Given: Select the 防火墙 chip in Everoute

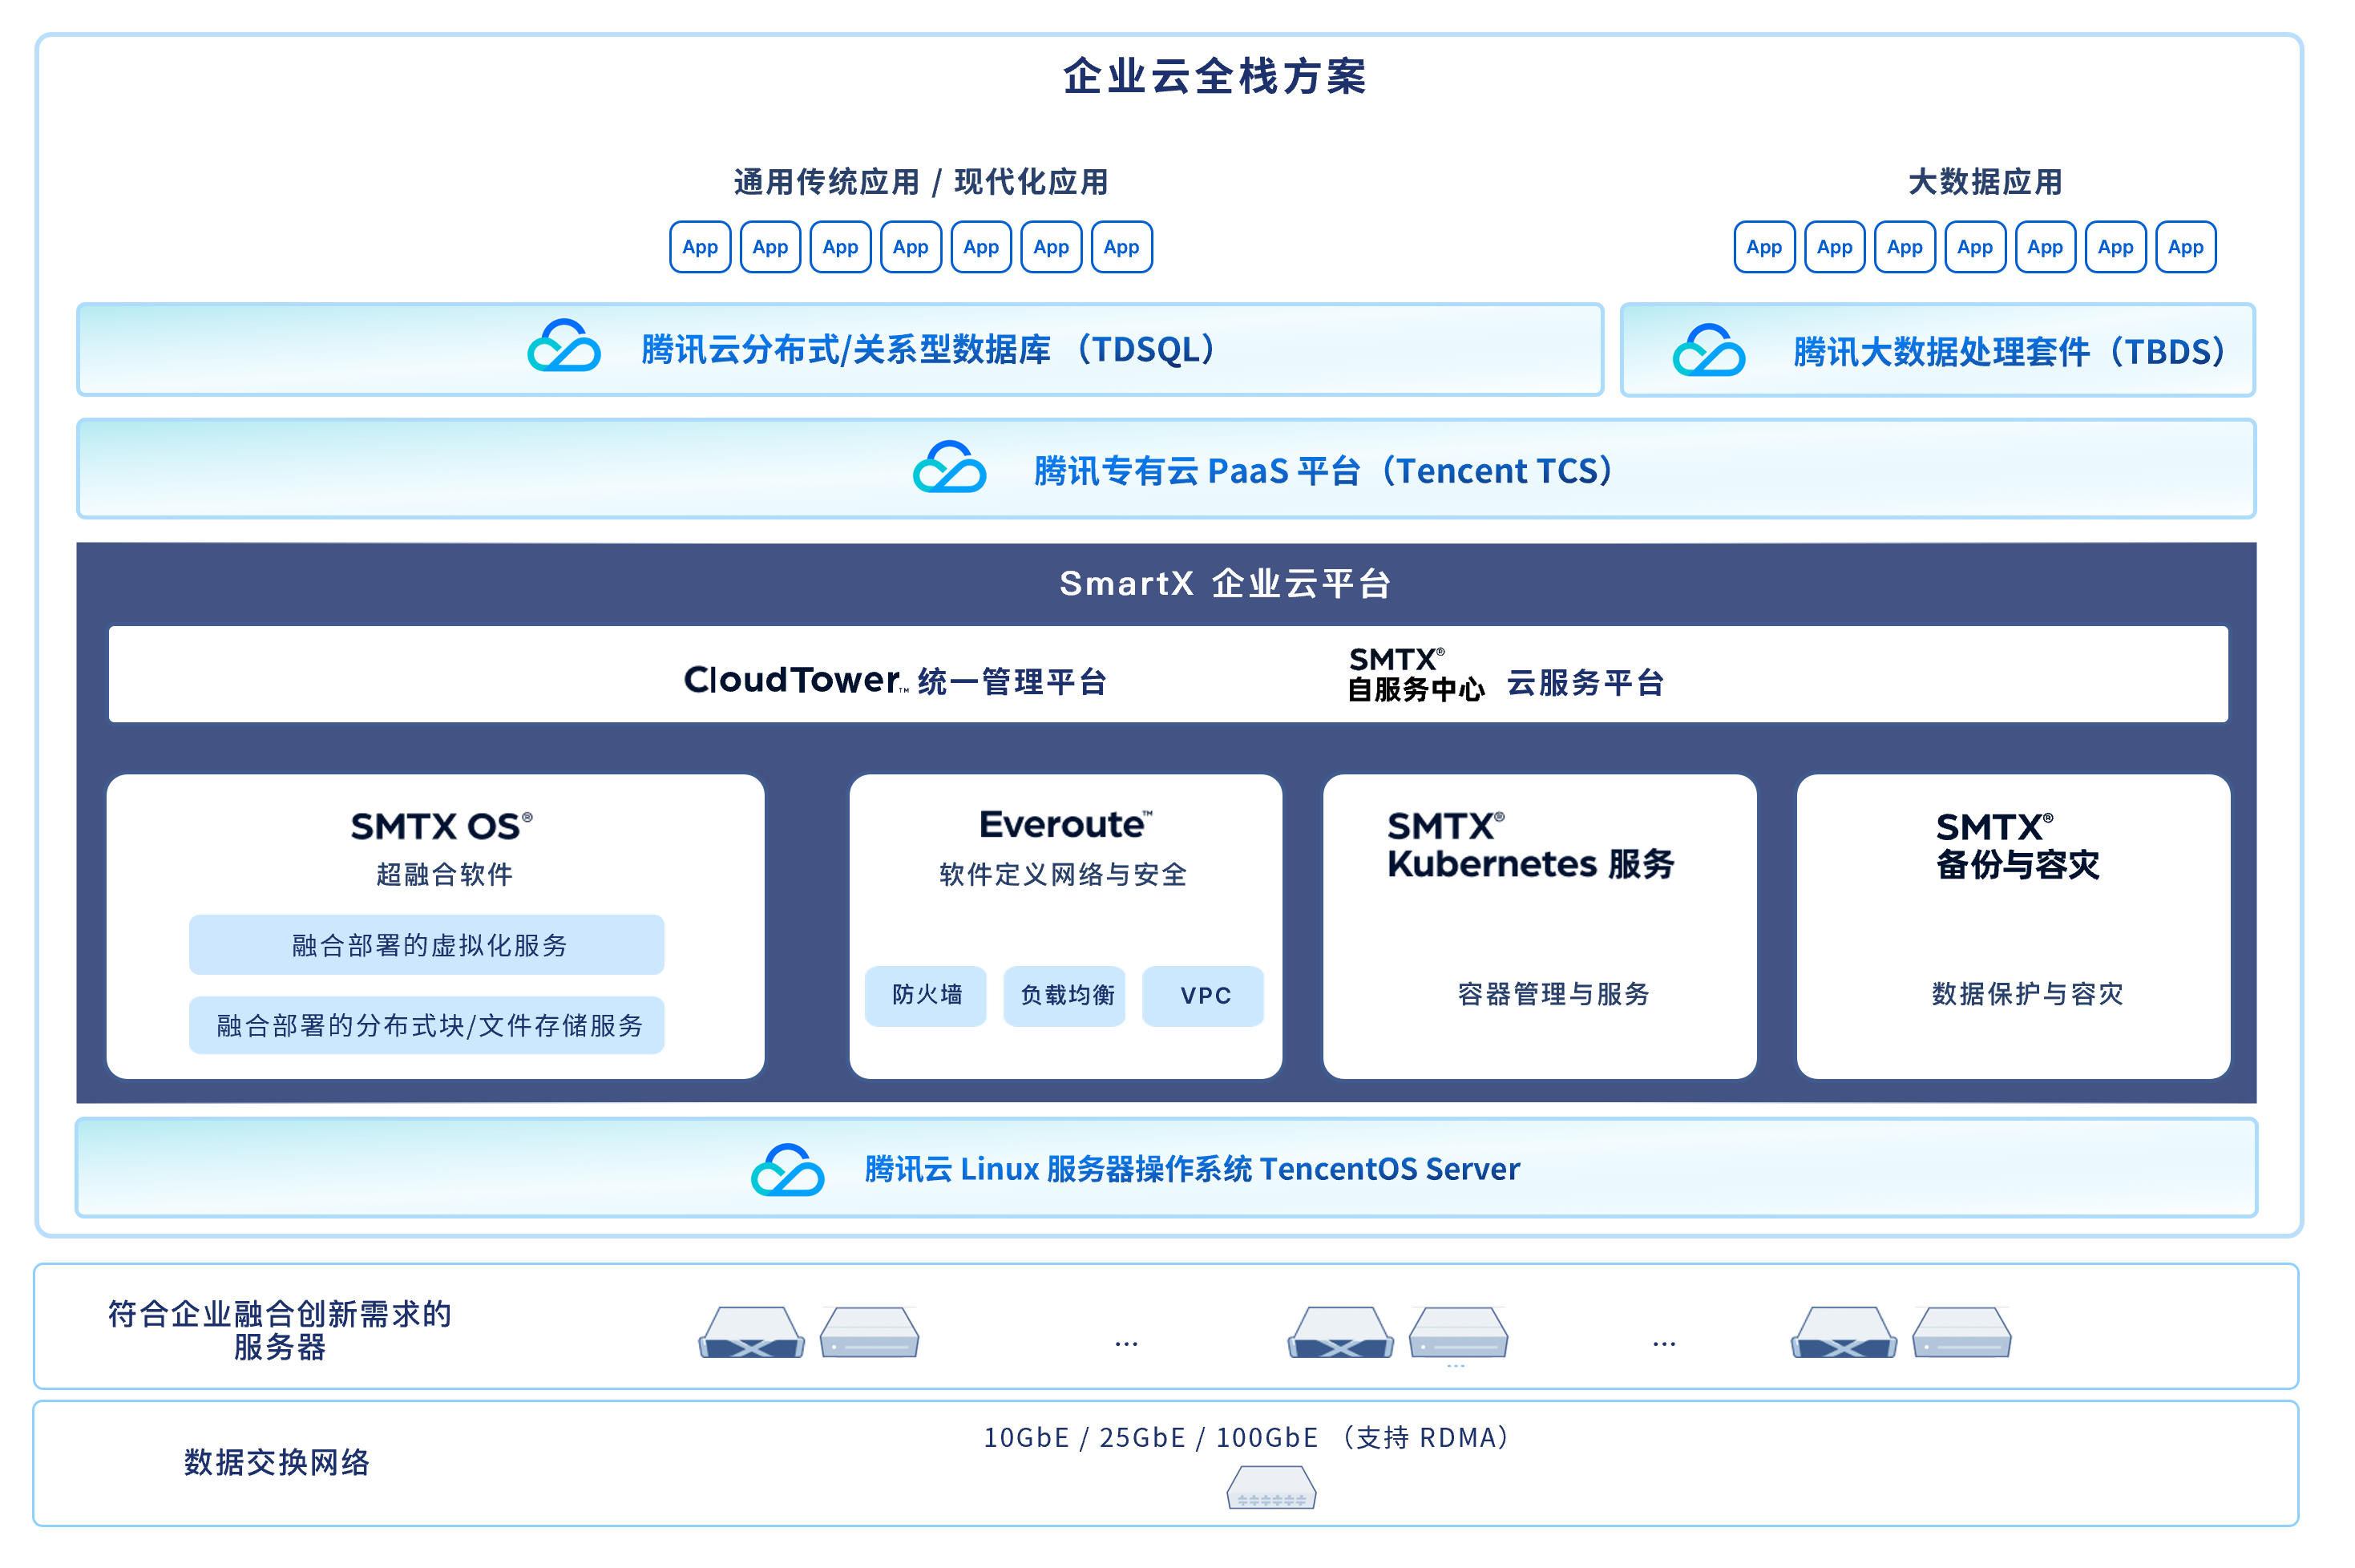Looking at the screenshot, I should coord(926,995).
